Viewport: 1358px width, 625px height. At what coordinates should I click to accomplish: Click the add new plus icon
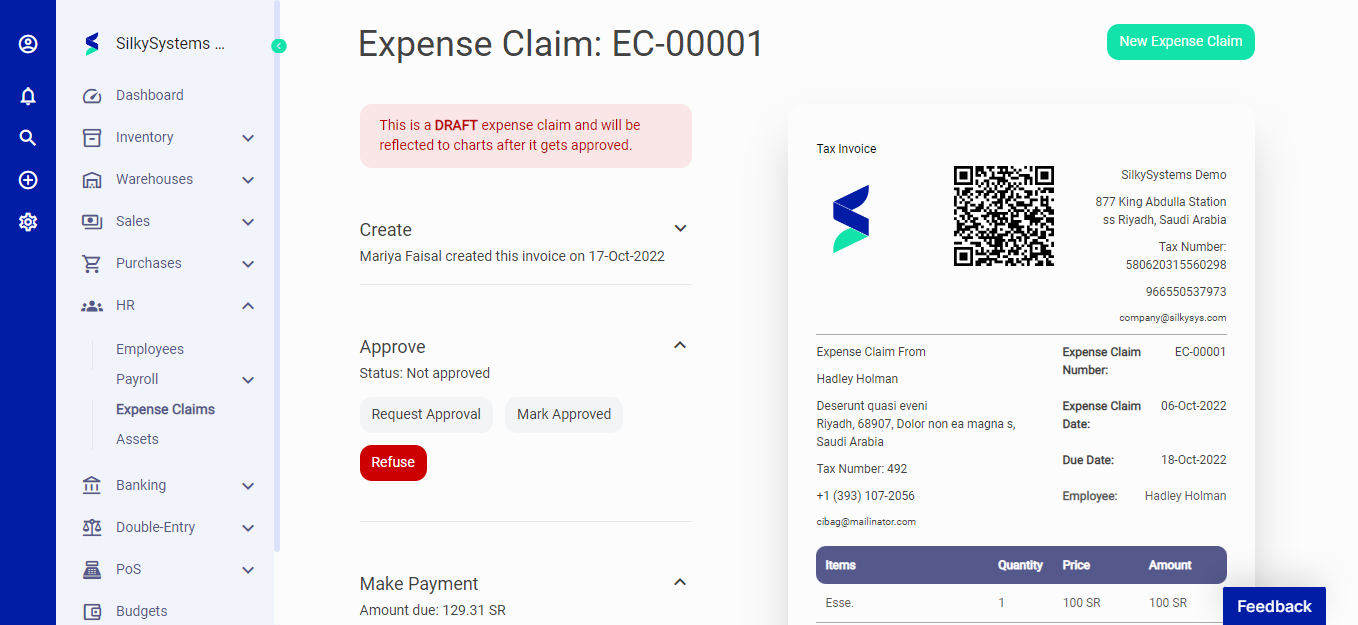tap(28, 180)
